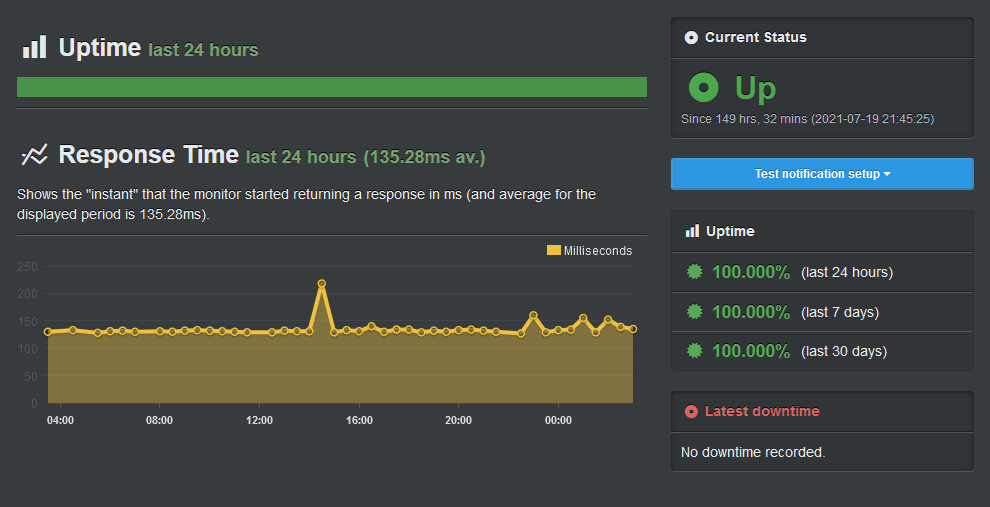
Task: Click the bar icon in Uptime panel header
Action: click(693, 231)
